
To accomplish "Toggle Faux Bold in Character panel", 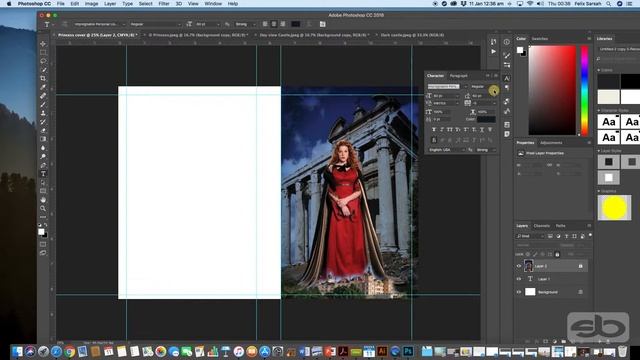I will tap(433, 129).
